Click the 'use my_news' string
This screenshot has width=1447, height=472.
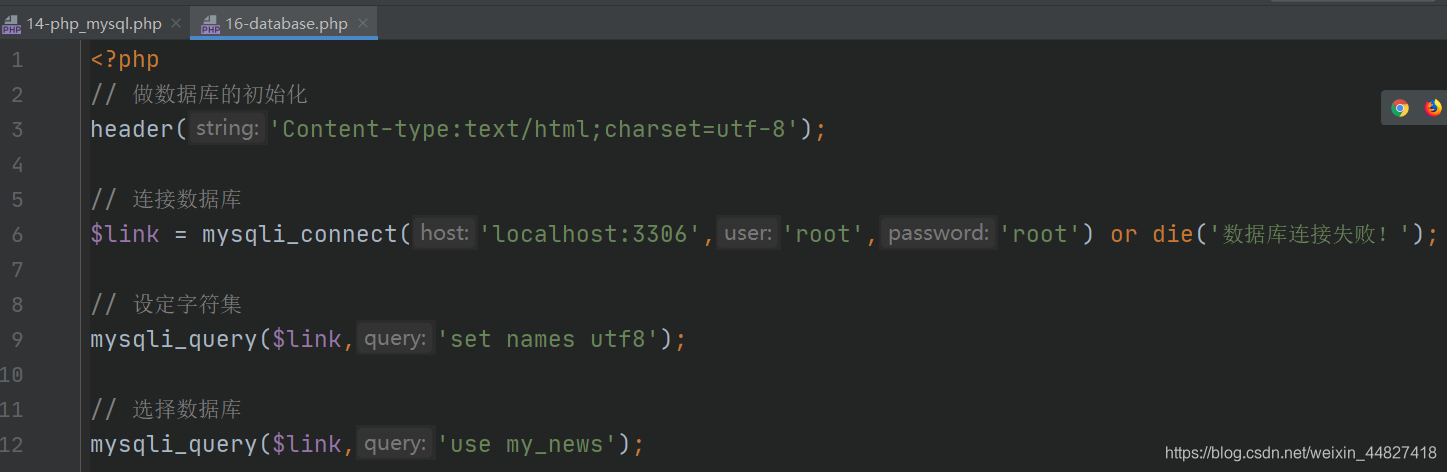click(528, 445)
